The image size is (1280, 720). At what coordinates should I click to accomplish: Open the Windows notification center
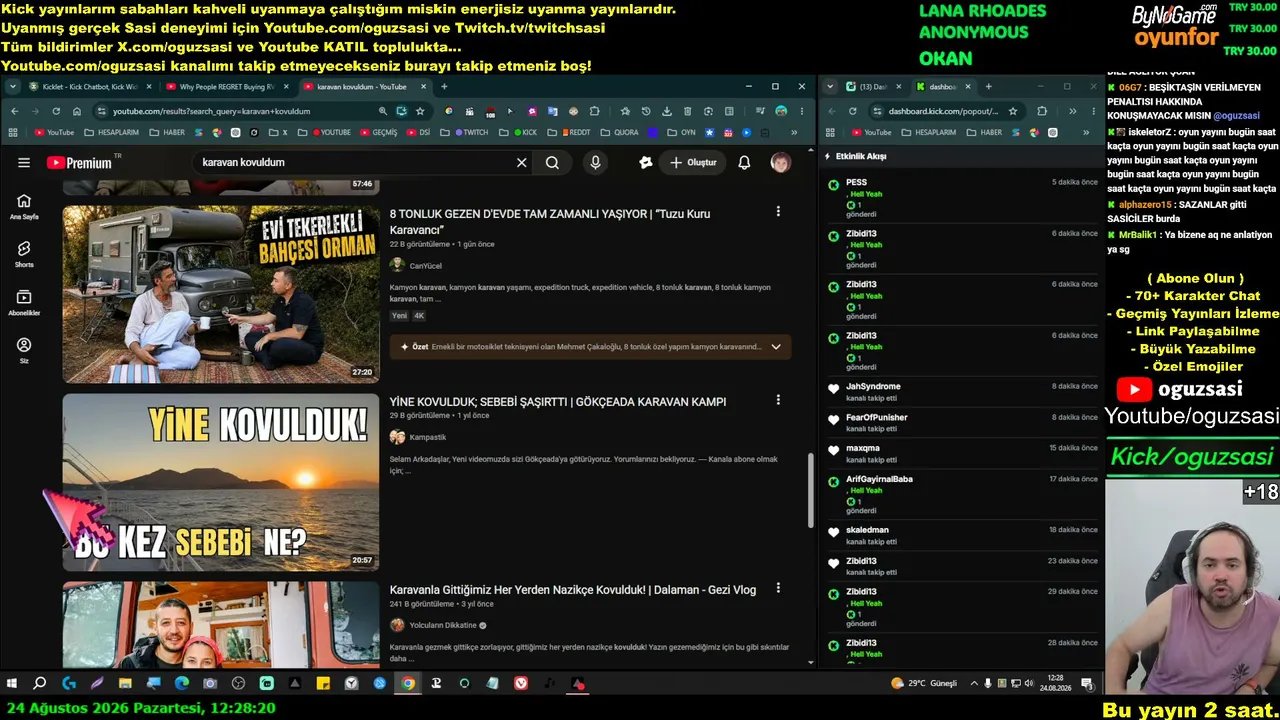pos(1087,683)
